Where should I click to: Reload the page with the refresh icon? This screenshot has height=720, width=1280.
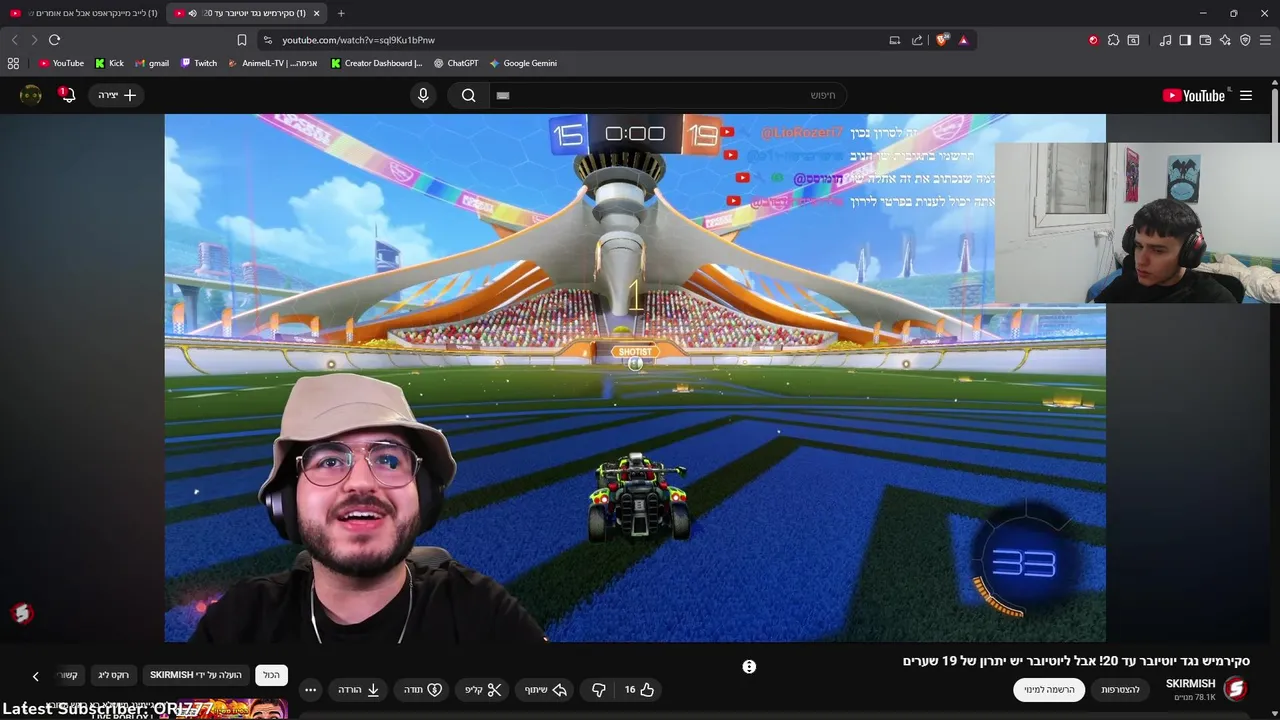[x=54, y=40]
